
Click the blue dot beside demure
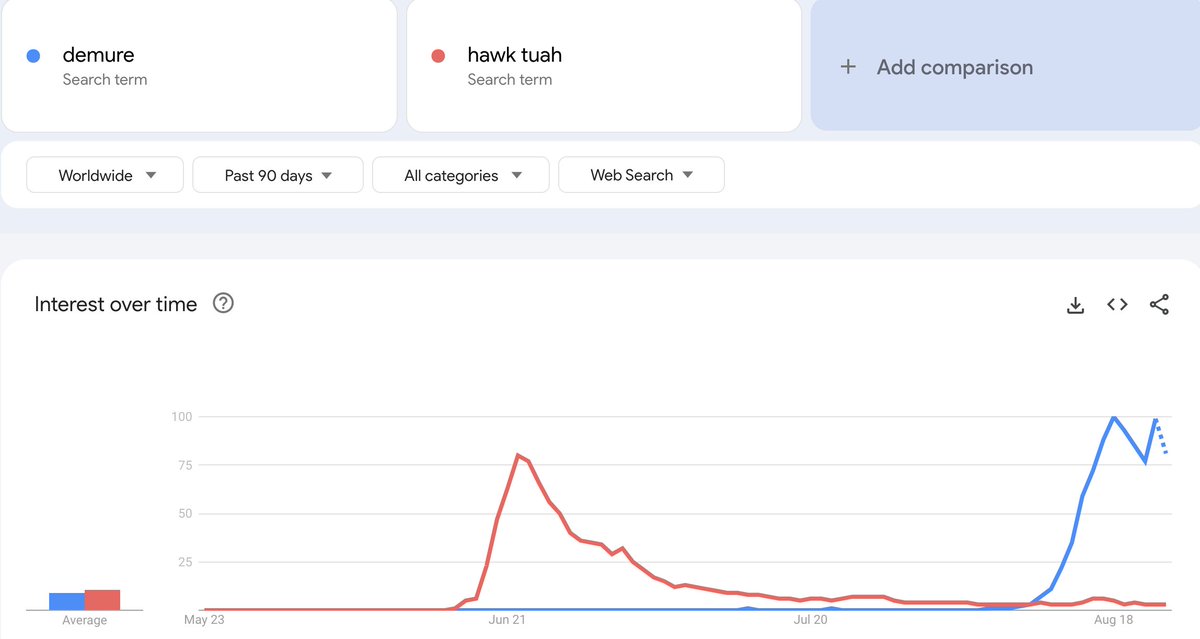pyautogui.click(x=33, y=56)
